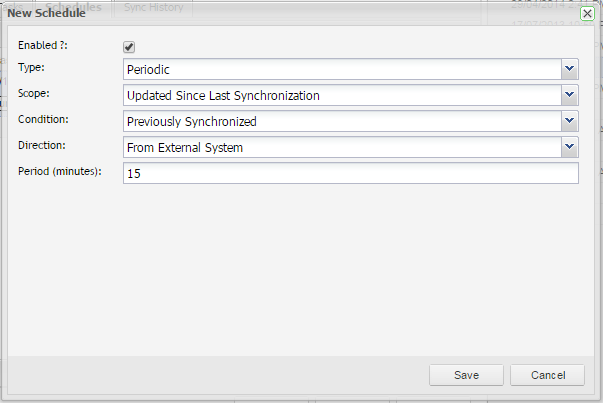The width and height of the screenshot is (603, 403).
Task: Click the Updated Since Last Synchronization field
Action: (x=341, y=95)
